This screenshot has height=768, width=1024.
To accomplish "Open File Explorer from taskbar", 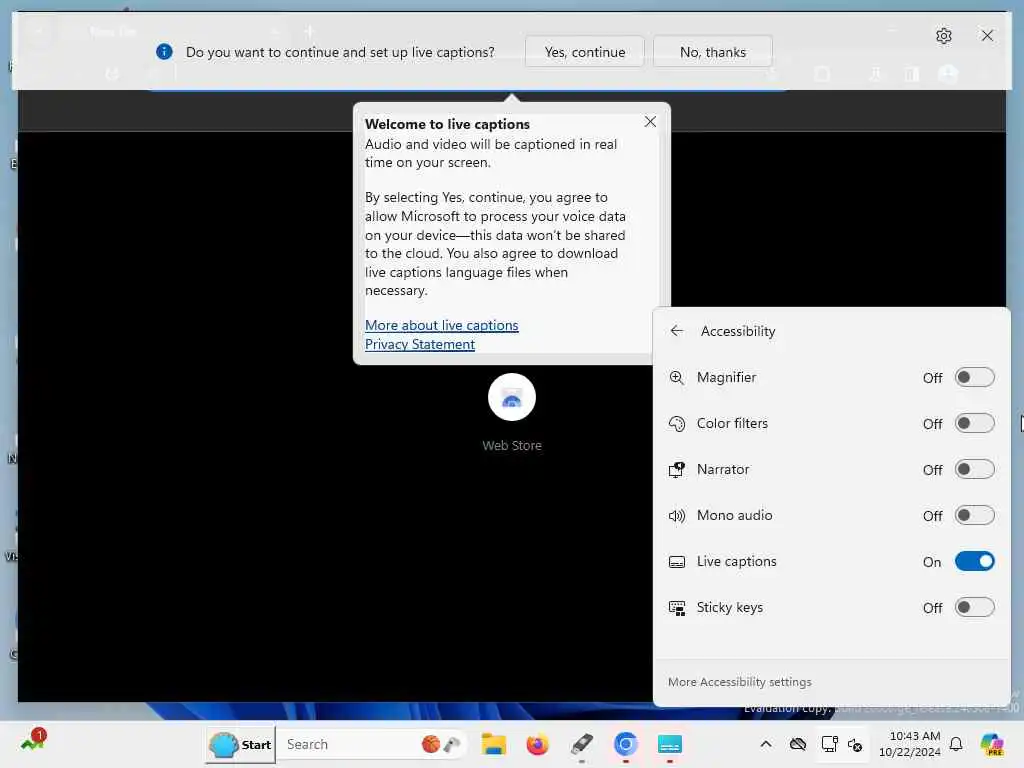I will [x=494, y=744].
